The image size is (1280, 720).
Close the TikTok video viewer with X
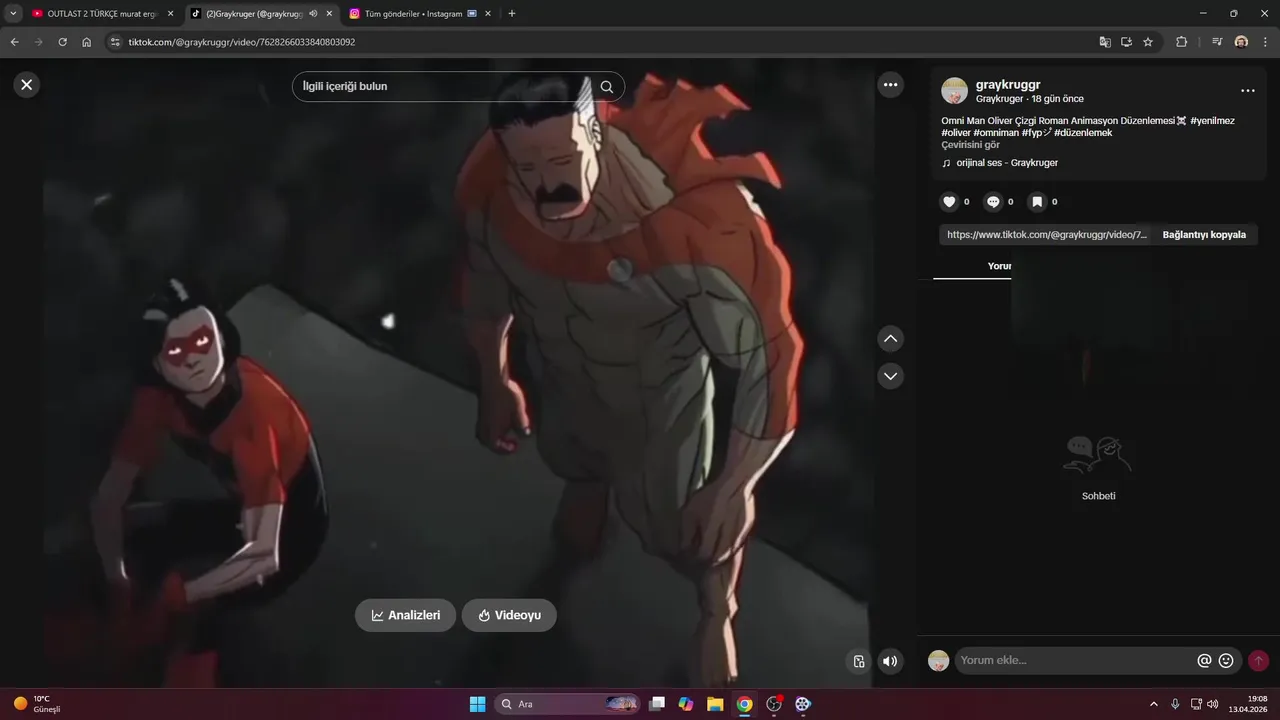pos(27,85)
